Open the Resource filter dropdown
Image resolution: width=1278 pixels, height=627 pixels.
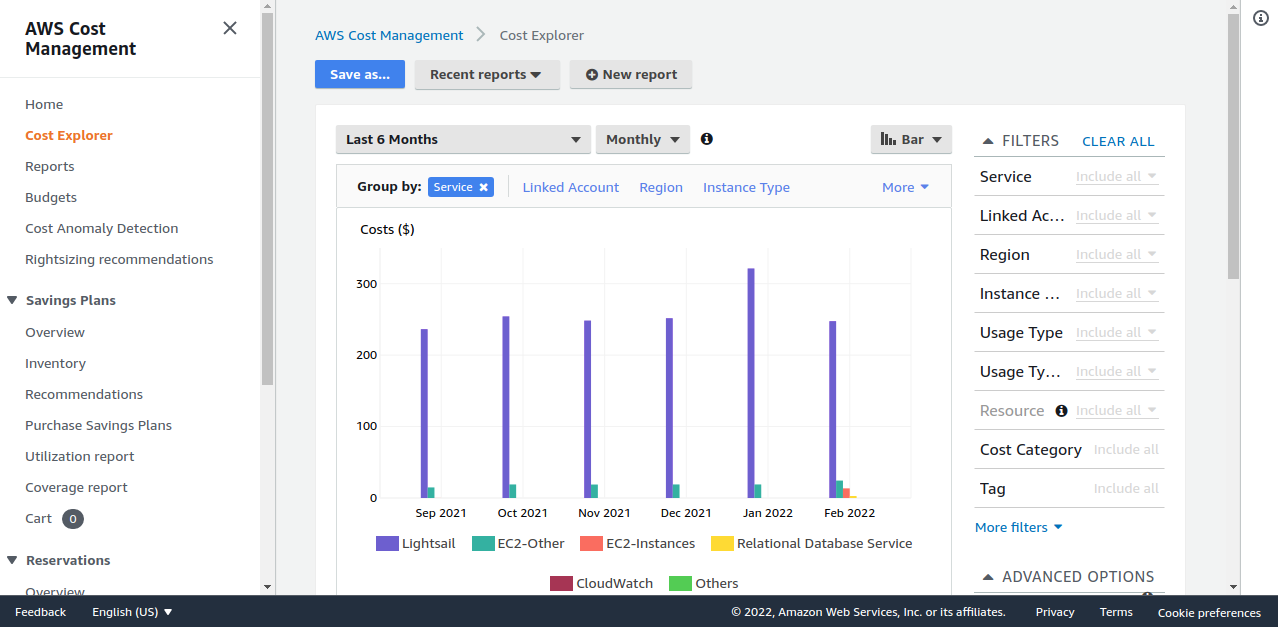pos(1117,411)
